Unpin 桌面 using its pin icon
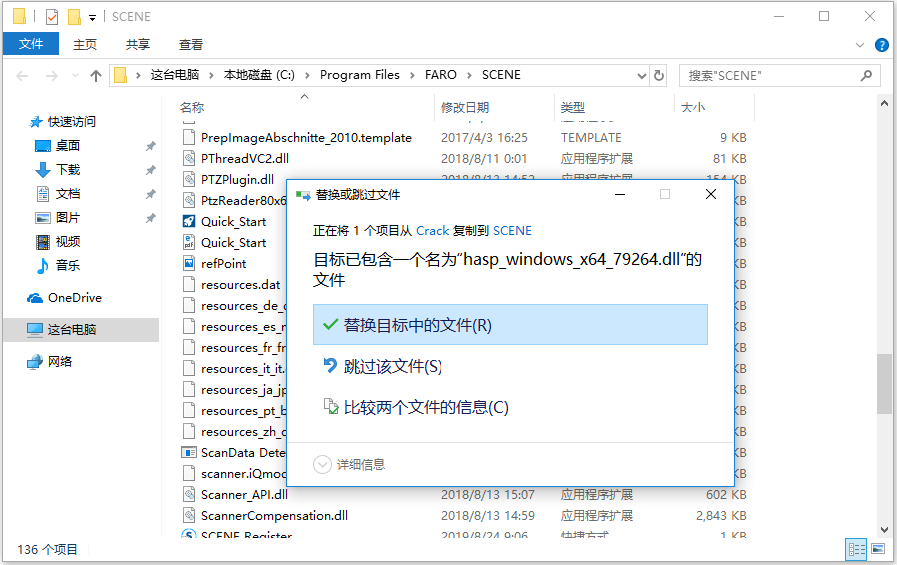Screen dimensions: 897x565 pyautogui.click(x=150, y=146)
